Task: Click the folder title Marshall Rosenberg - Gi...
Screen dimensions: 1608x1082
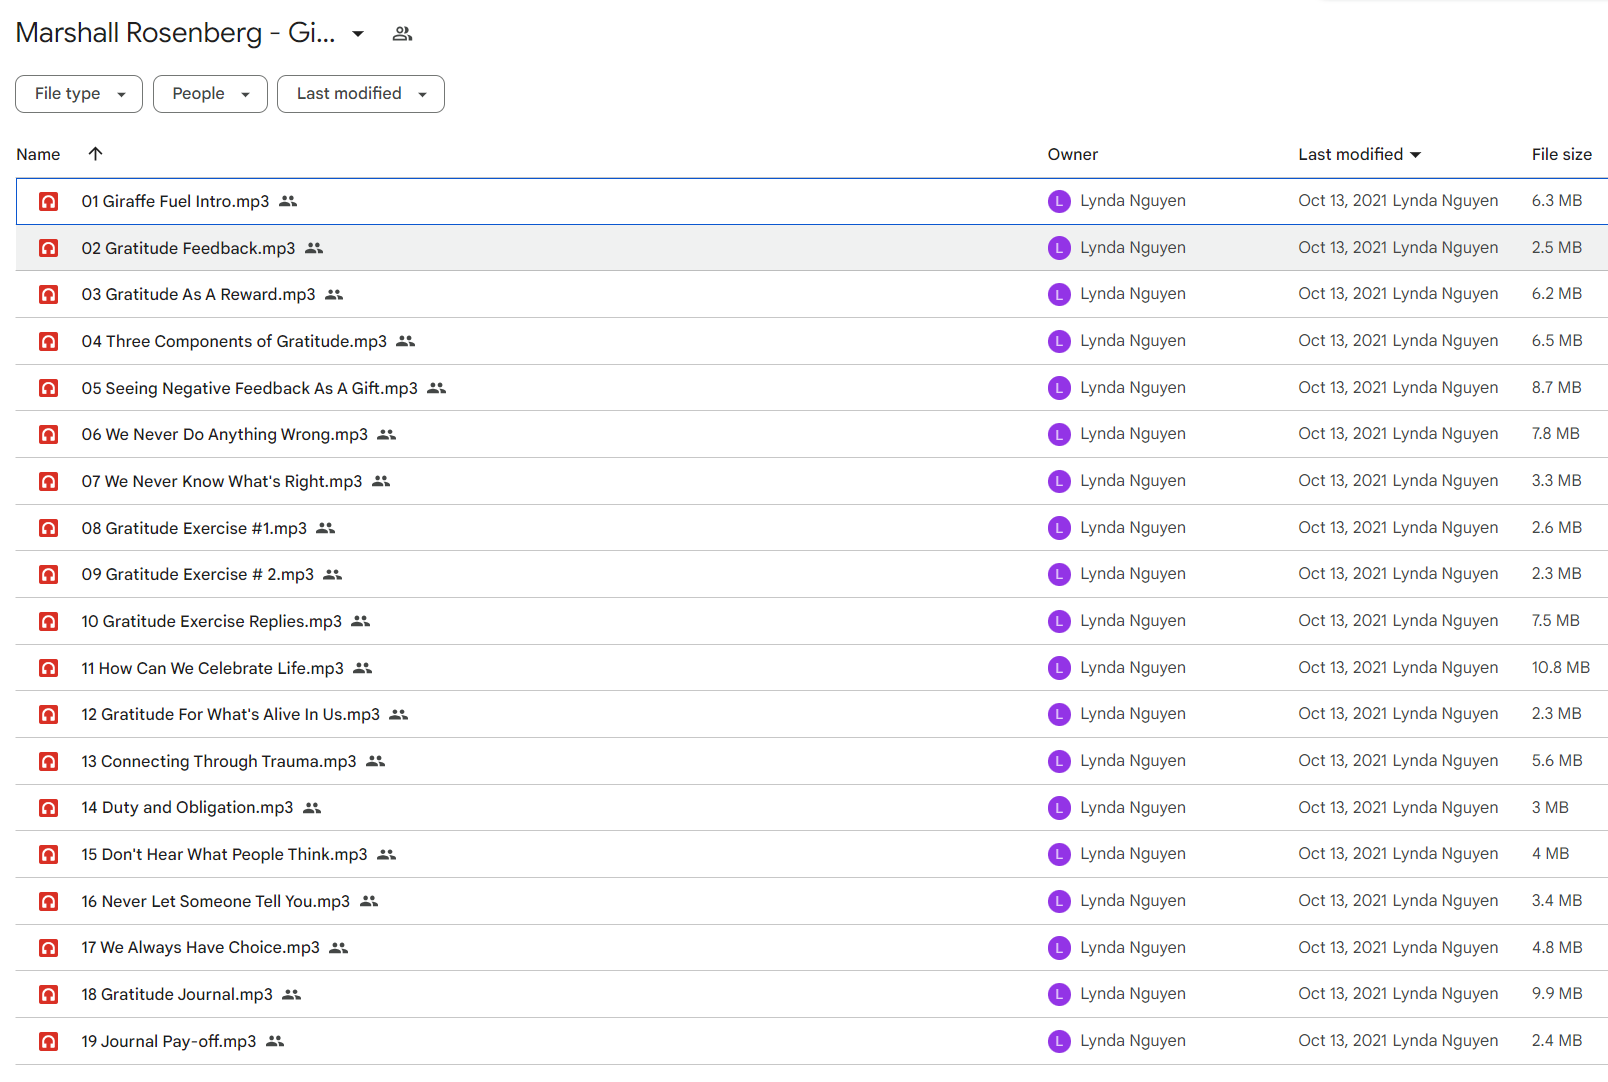Action: tap(176, 33)
